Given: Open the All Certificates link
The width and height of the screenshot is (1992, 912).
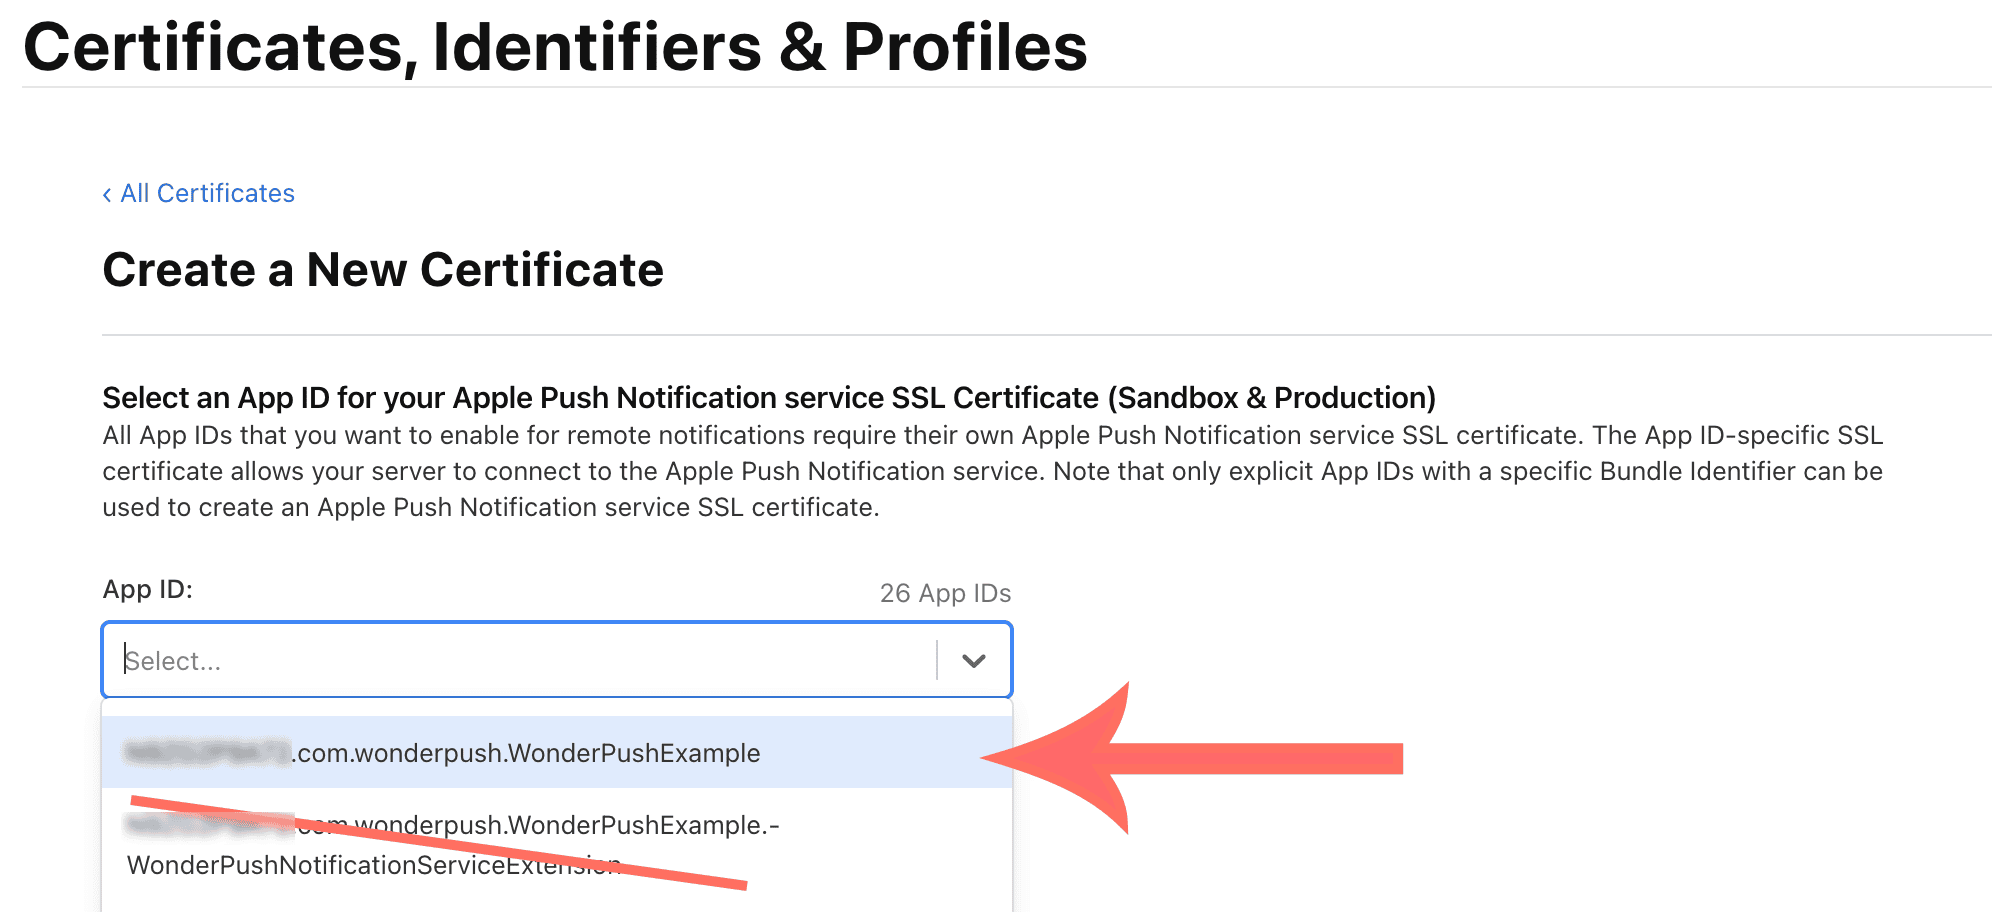Looking at the screenshot, I should coord(207,193).
